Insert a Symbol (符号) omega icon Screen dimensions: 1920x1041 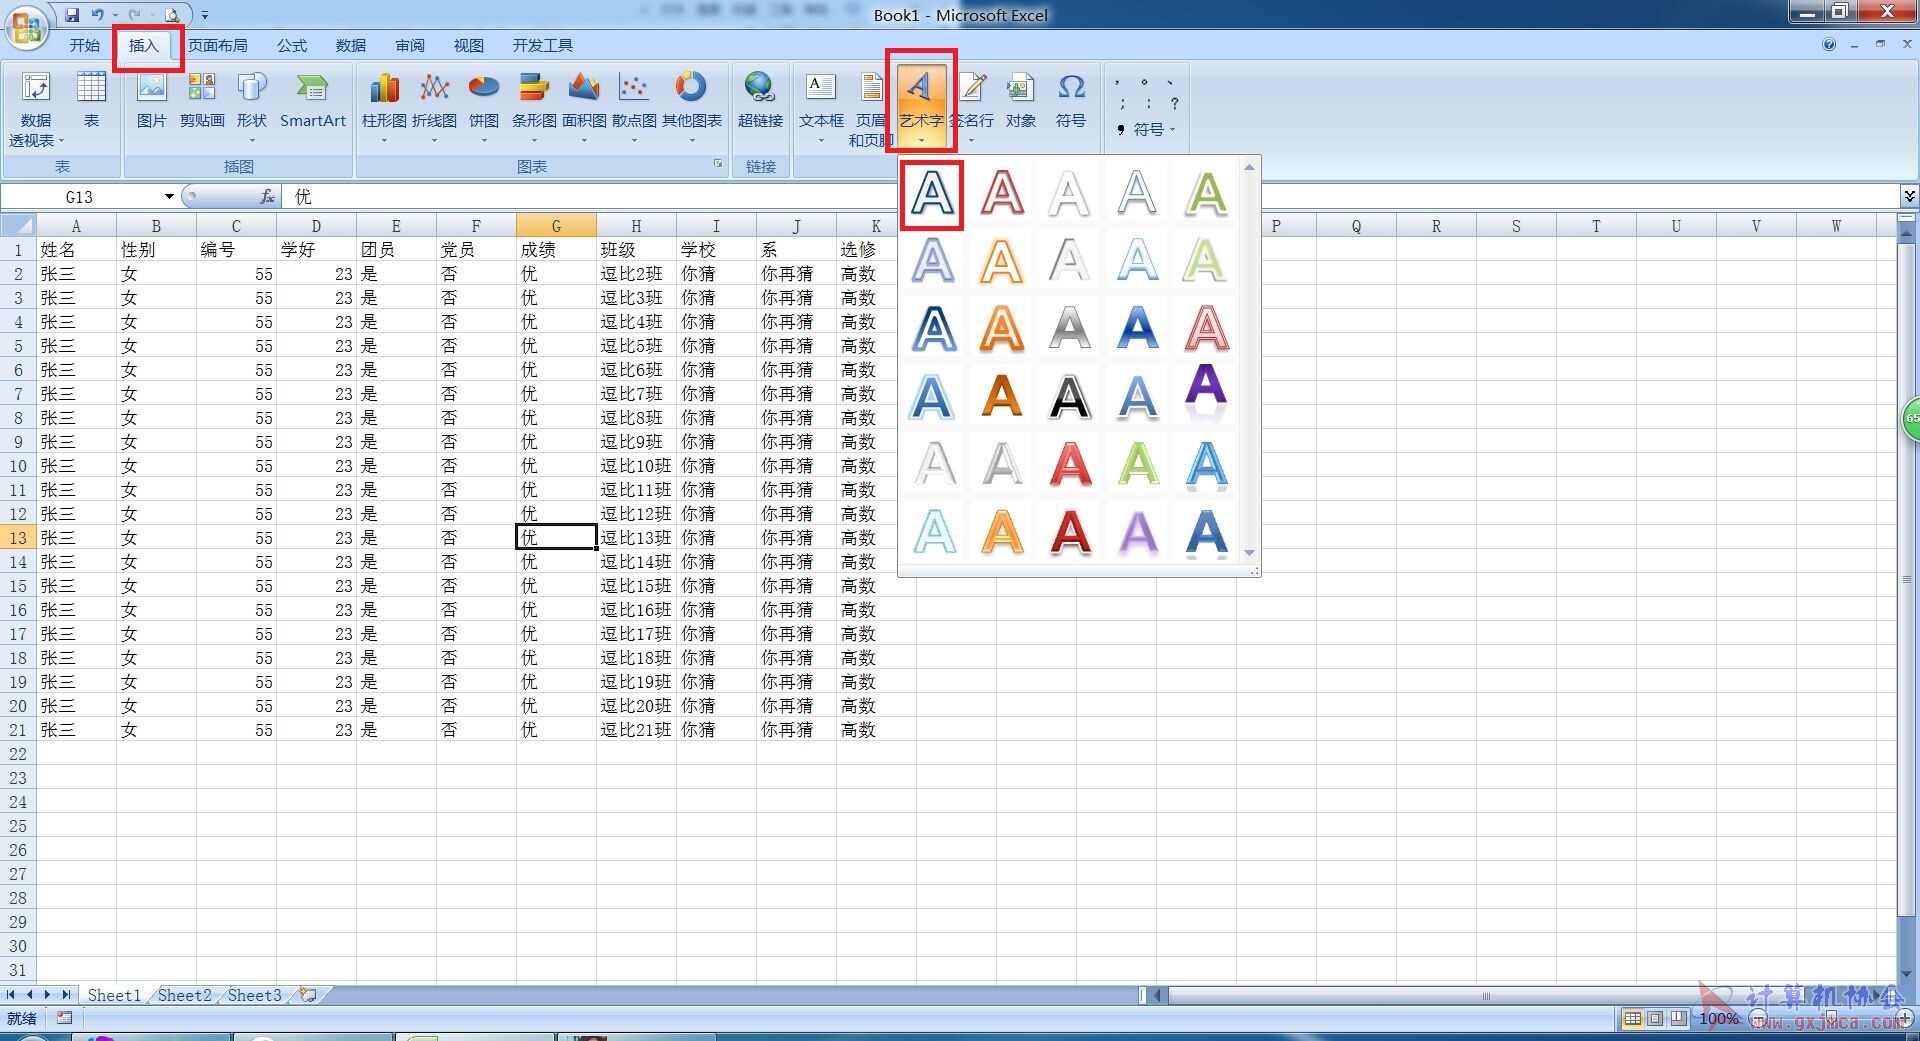pos(1071,100)
